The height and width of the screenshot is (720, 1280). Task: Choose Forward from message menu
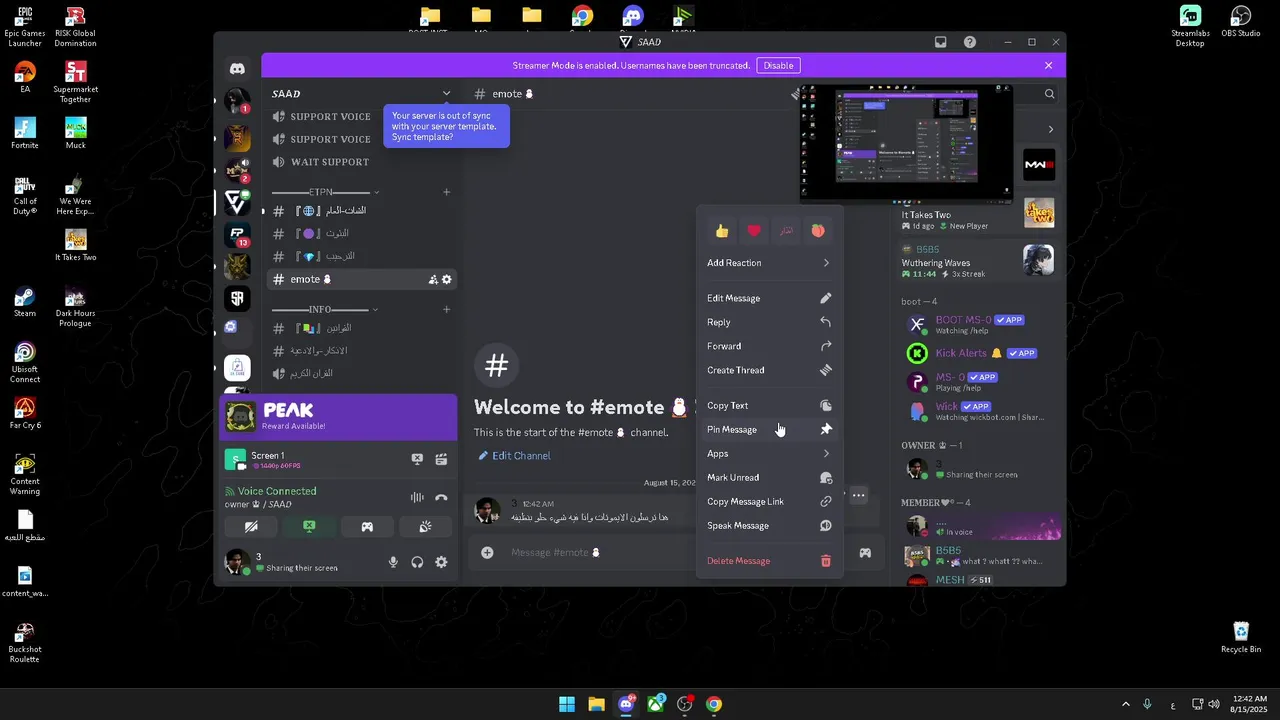click(769, 346)
